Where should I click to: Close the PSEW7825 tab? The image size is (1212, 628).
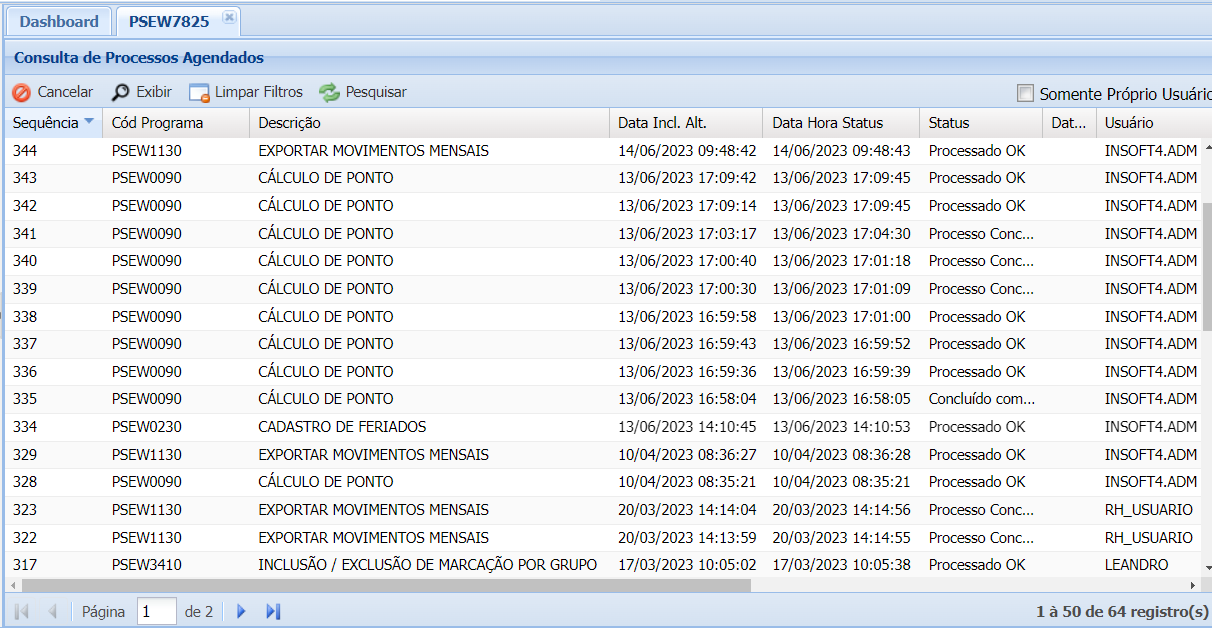[x=229, y=18]
